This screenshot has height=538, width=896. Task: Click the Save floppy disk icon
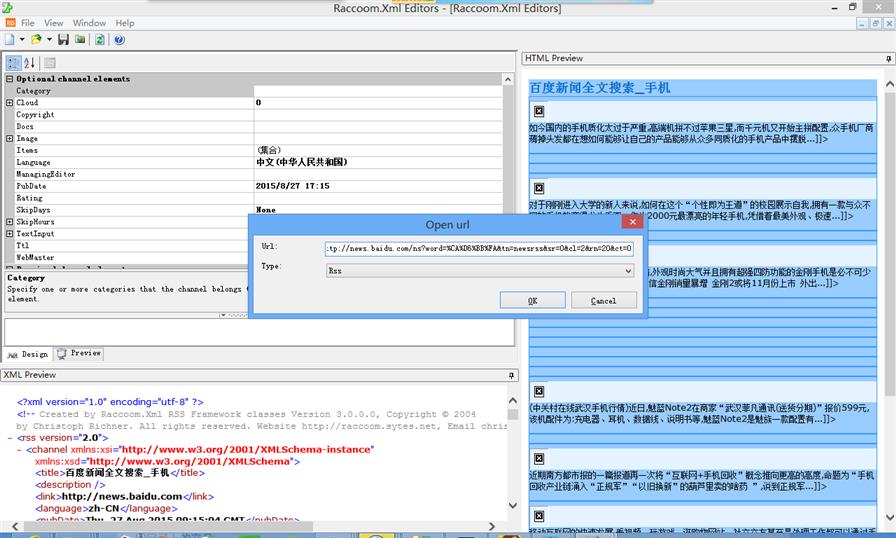click(63, 39)
